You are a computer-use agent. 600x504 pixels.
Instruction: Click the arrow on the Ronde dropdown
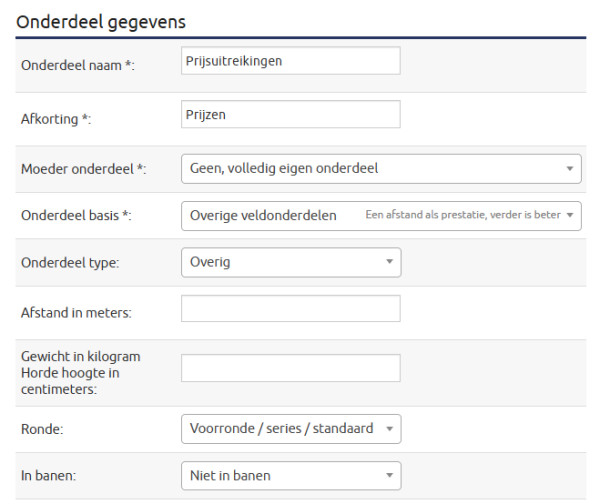pyautogui.click(x=389, y=428)
